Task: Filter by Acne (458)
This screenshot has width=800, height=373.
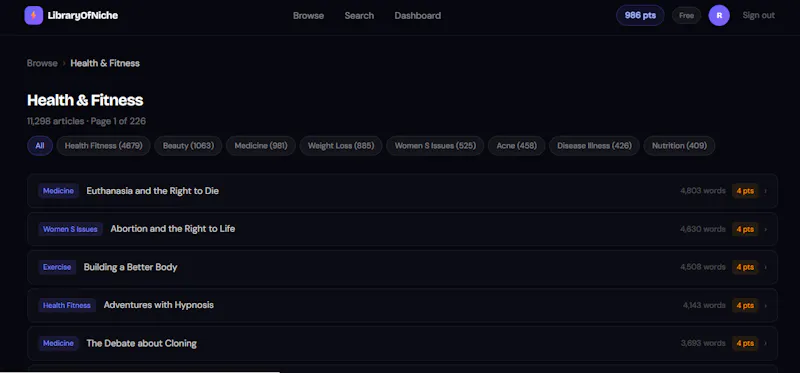Action: [x=516, y=146]
